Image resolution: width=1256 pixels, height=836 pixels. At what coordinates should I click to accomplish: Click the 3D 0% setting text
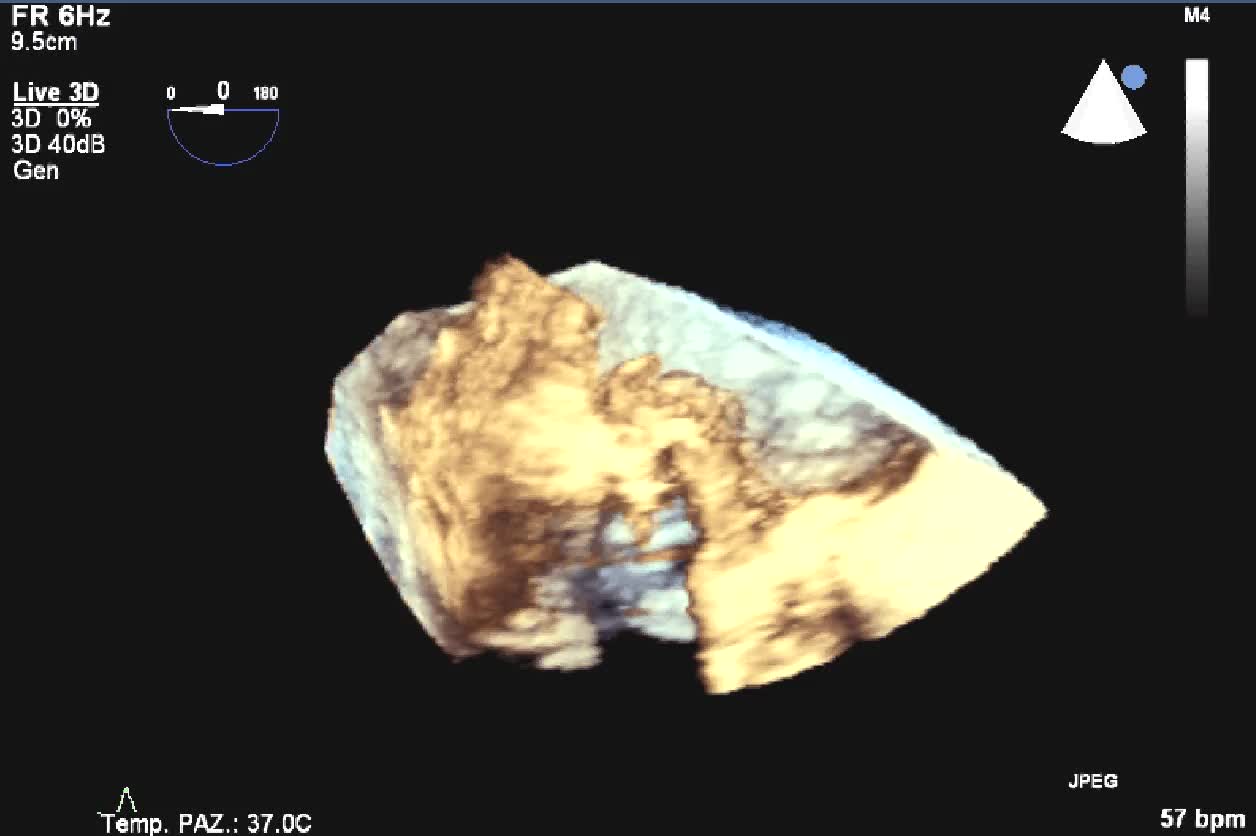tap(52, 119)
